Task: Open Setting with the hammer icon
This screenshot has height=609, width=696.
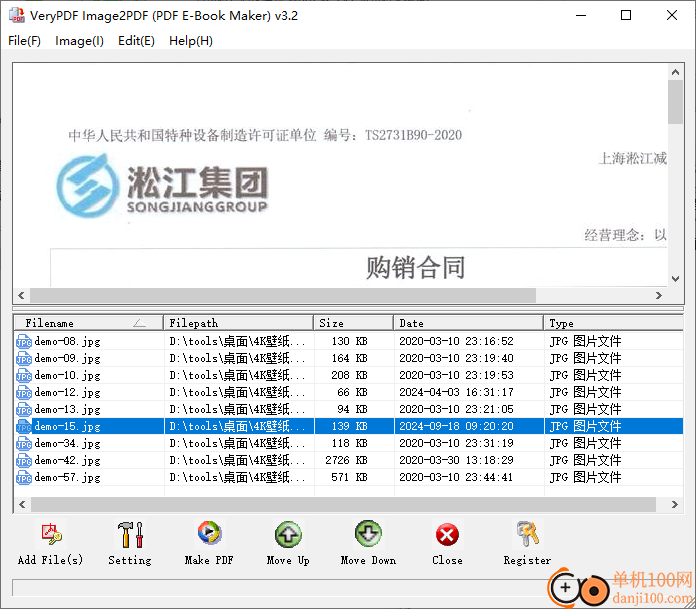Action: (130, 534)
